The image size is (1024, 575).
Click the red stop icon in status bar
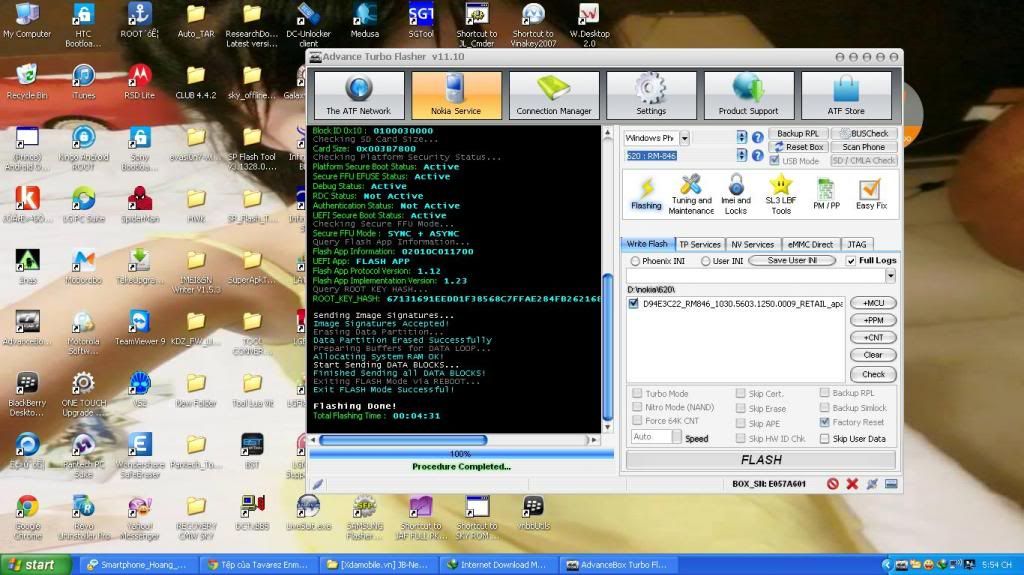[x=833, y=484]
